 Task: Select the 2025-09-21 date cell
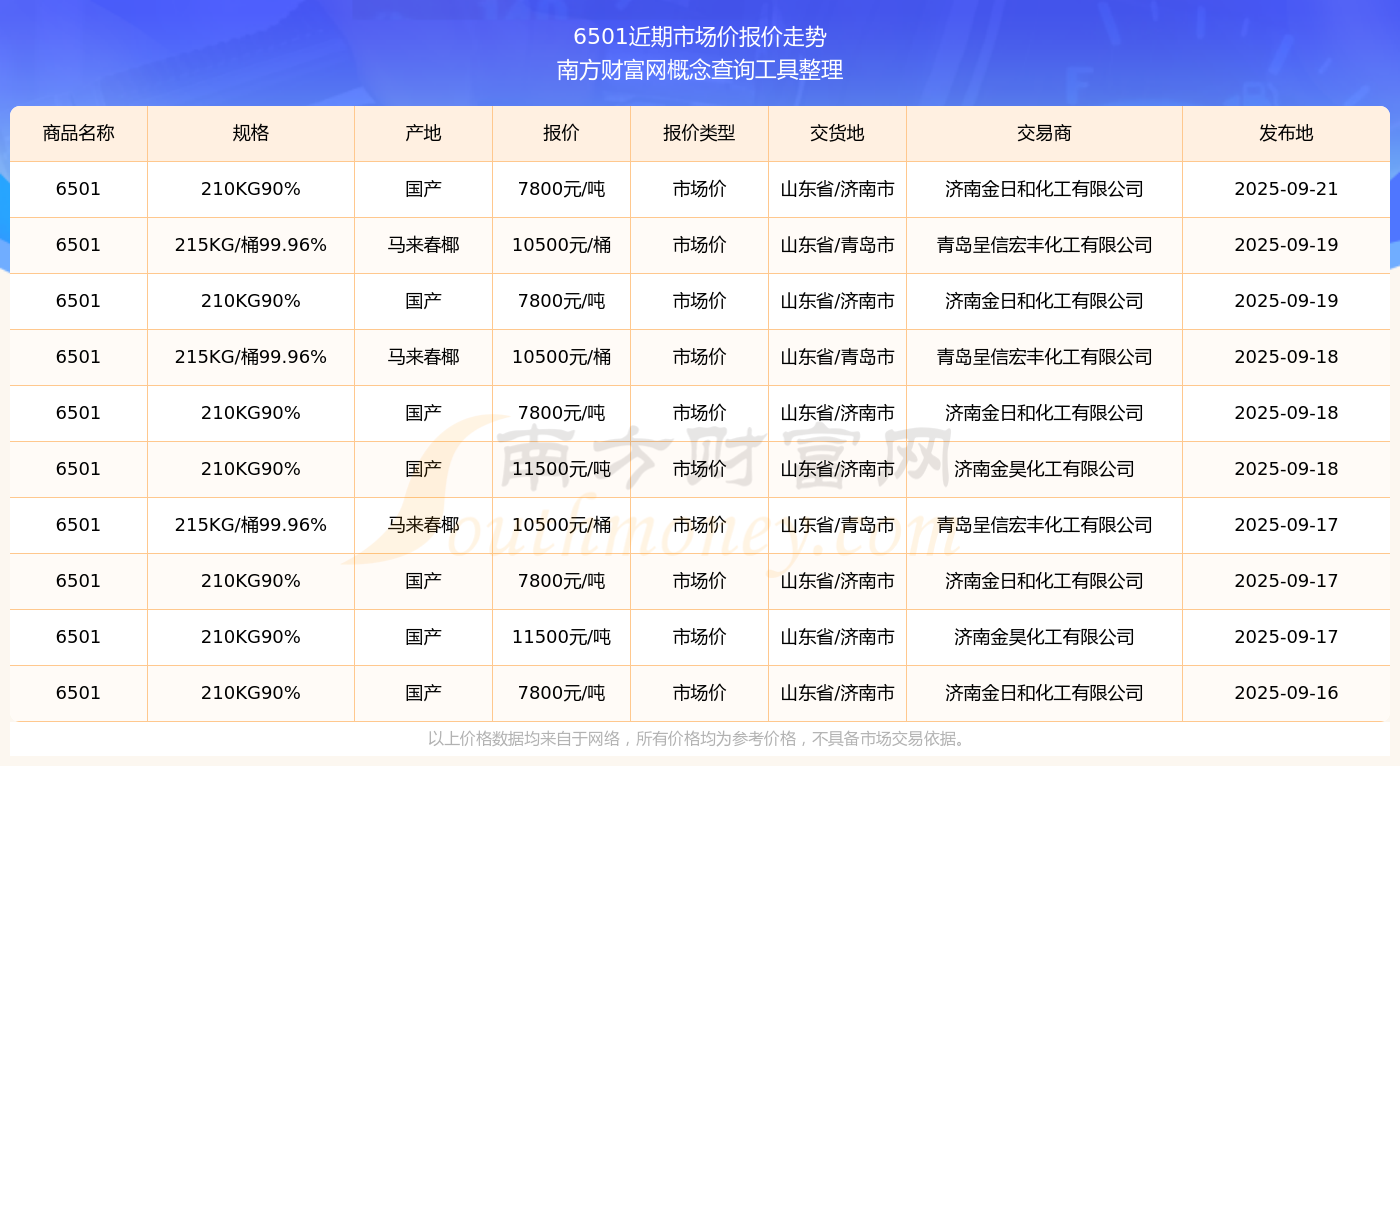1286,189
